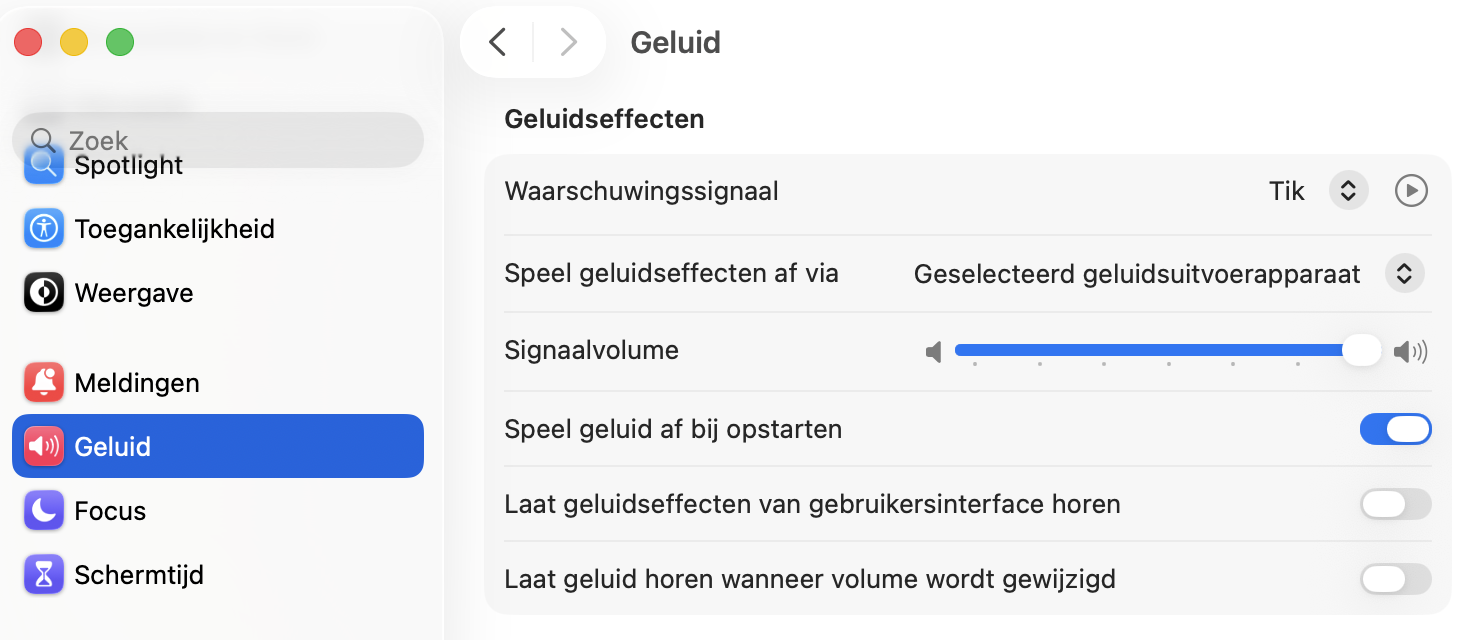Select the Geluid speaker icon in sidebar

[x=42, y=446]
